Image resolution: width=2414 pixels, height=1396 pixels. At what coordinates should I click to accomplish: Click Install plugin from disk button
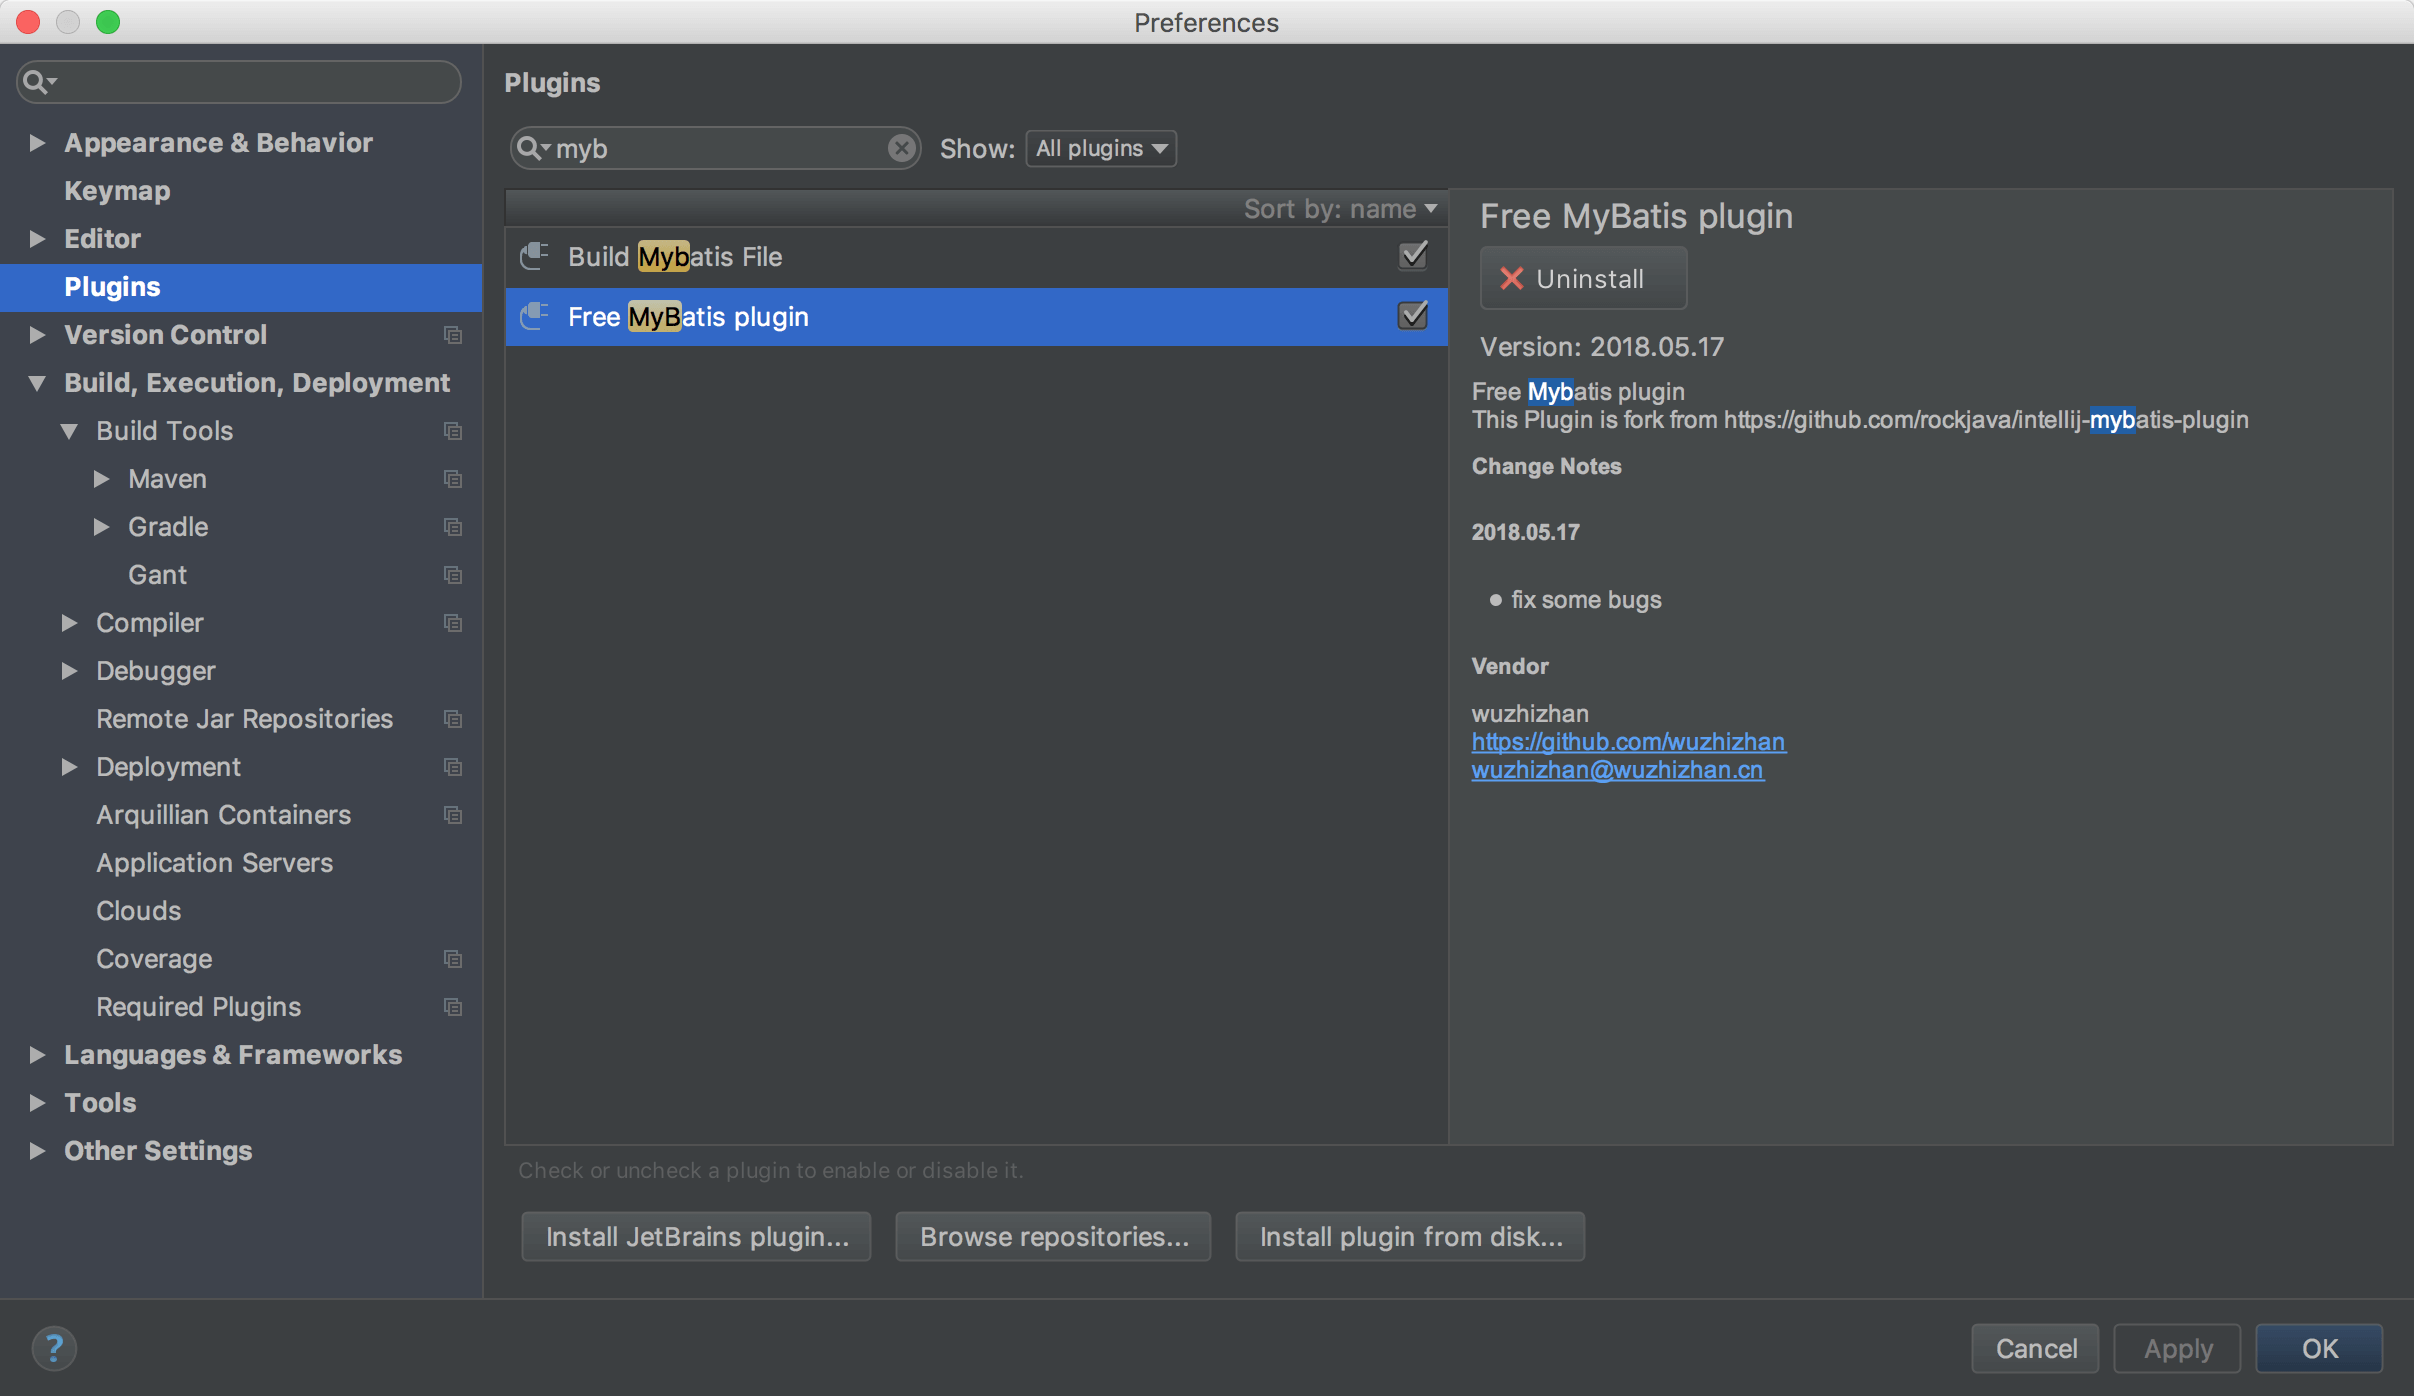(1411, 1237)
